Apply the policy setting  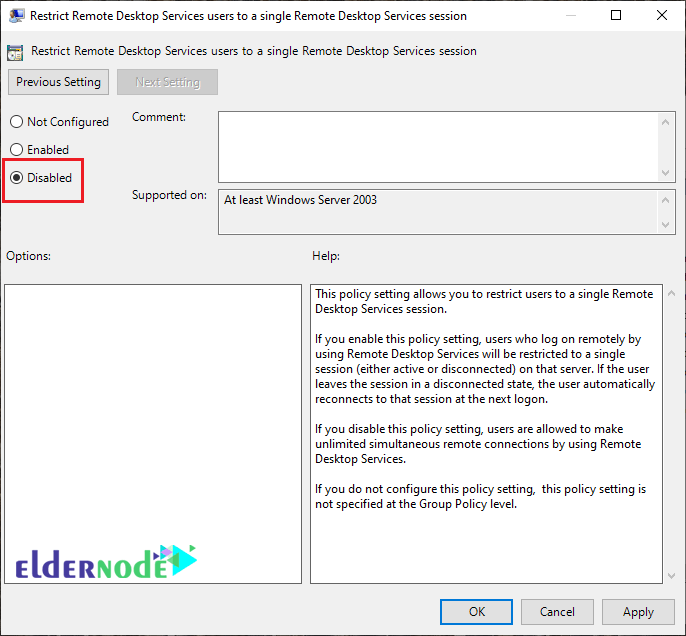tap(638, 612)
